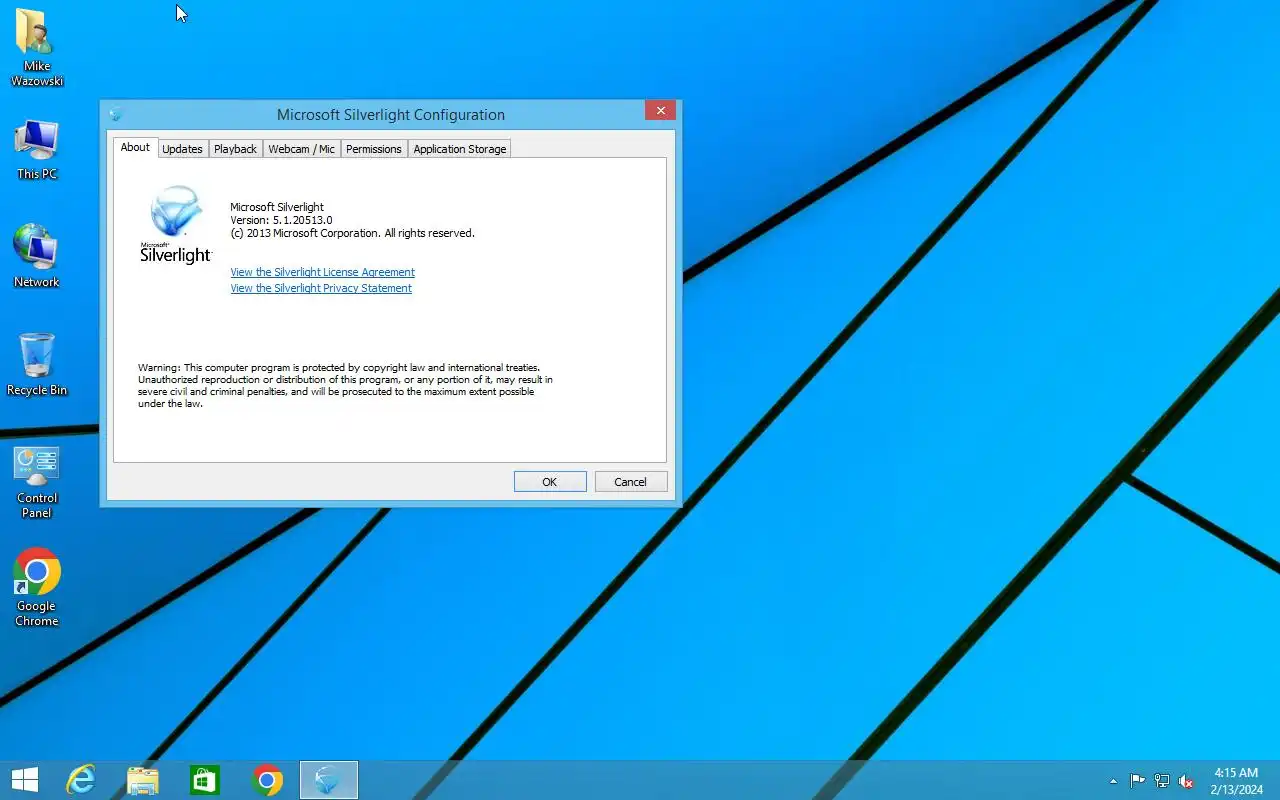Open File Explorer from taskbar
This screenshot has width=1280, height=800.
[142, 780]
